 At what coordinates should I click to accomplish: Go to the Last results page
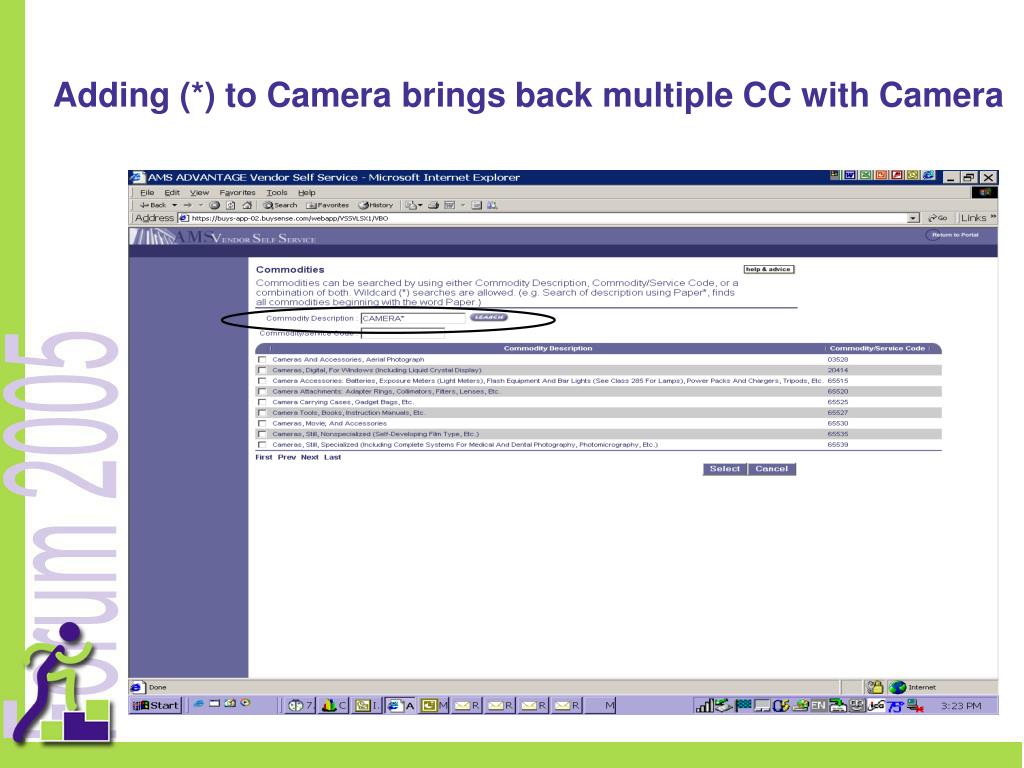(x=332, y=457)
